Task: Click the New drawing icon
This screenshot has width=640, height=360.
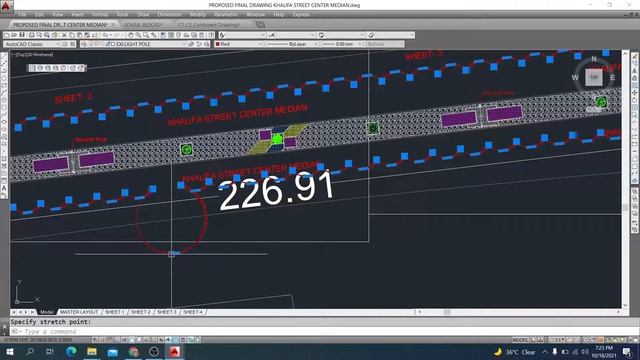Action: [x=7, y=35]
